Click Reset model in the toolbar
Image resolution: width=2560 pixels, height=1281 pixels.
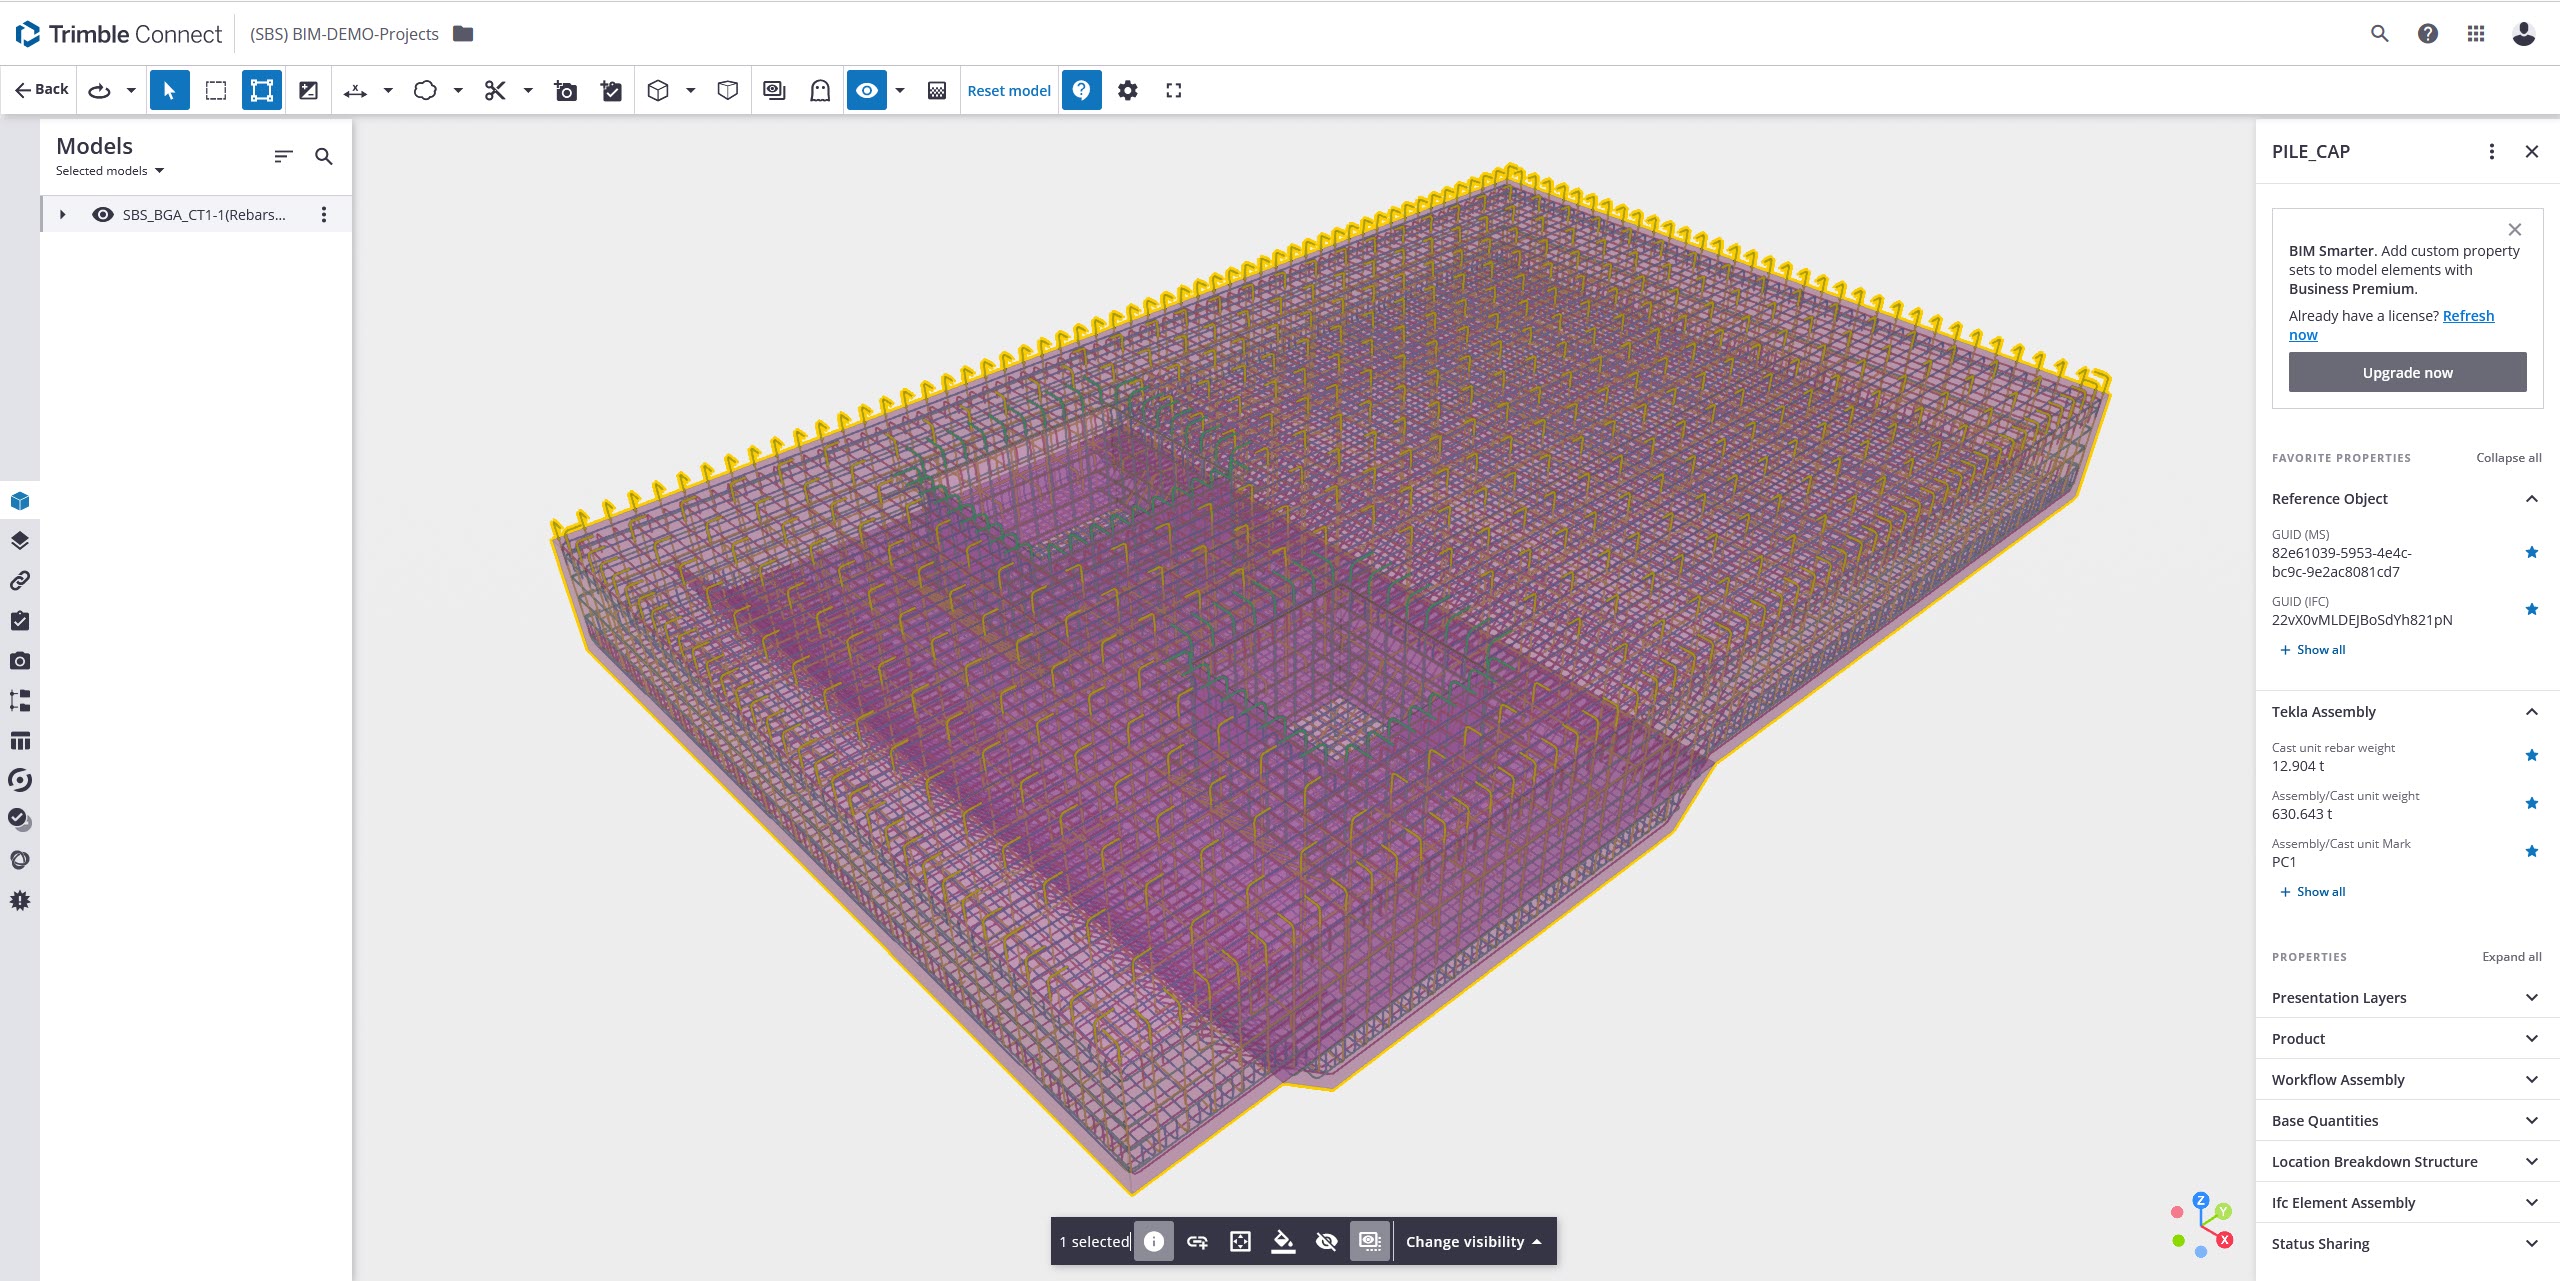coord(1007,90)
